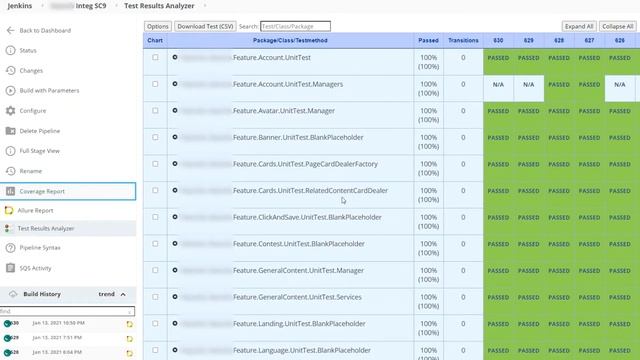
Task: Tick chart checkbox for Feature.Avatar.UnitTest.Manager
Action: click(155, 111)
